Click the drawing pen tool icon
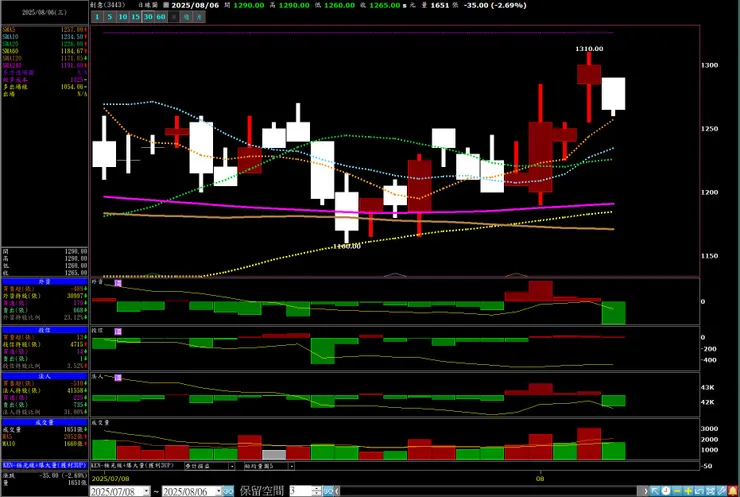This screenshot has height=497, width=740. tap(722, 491)
